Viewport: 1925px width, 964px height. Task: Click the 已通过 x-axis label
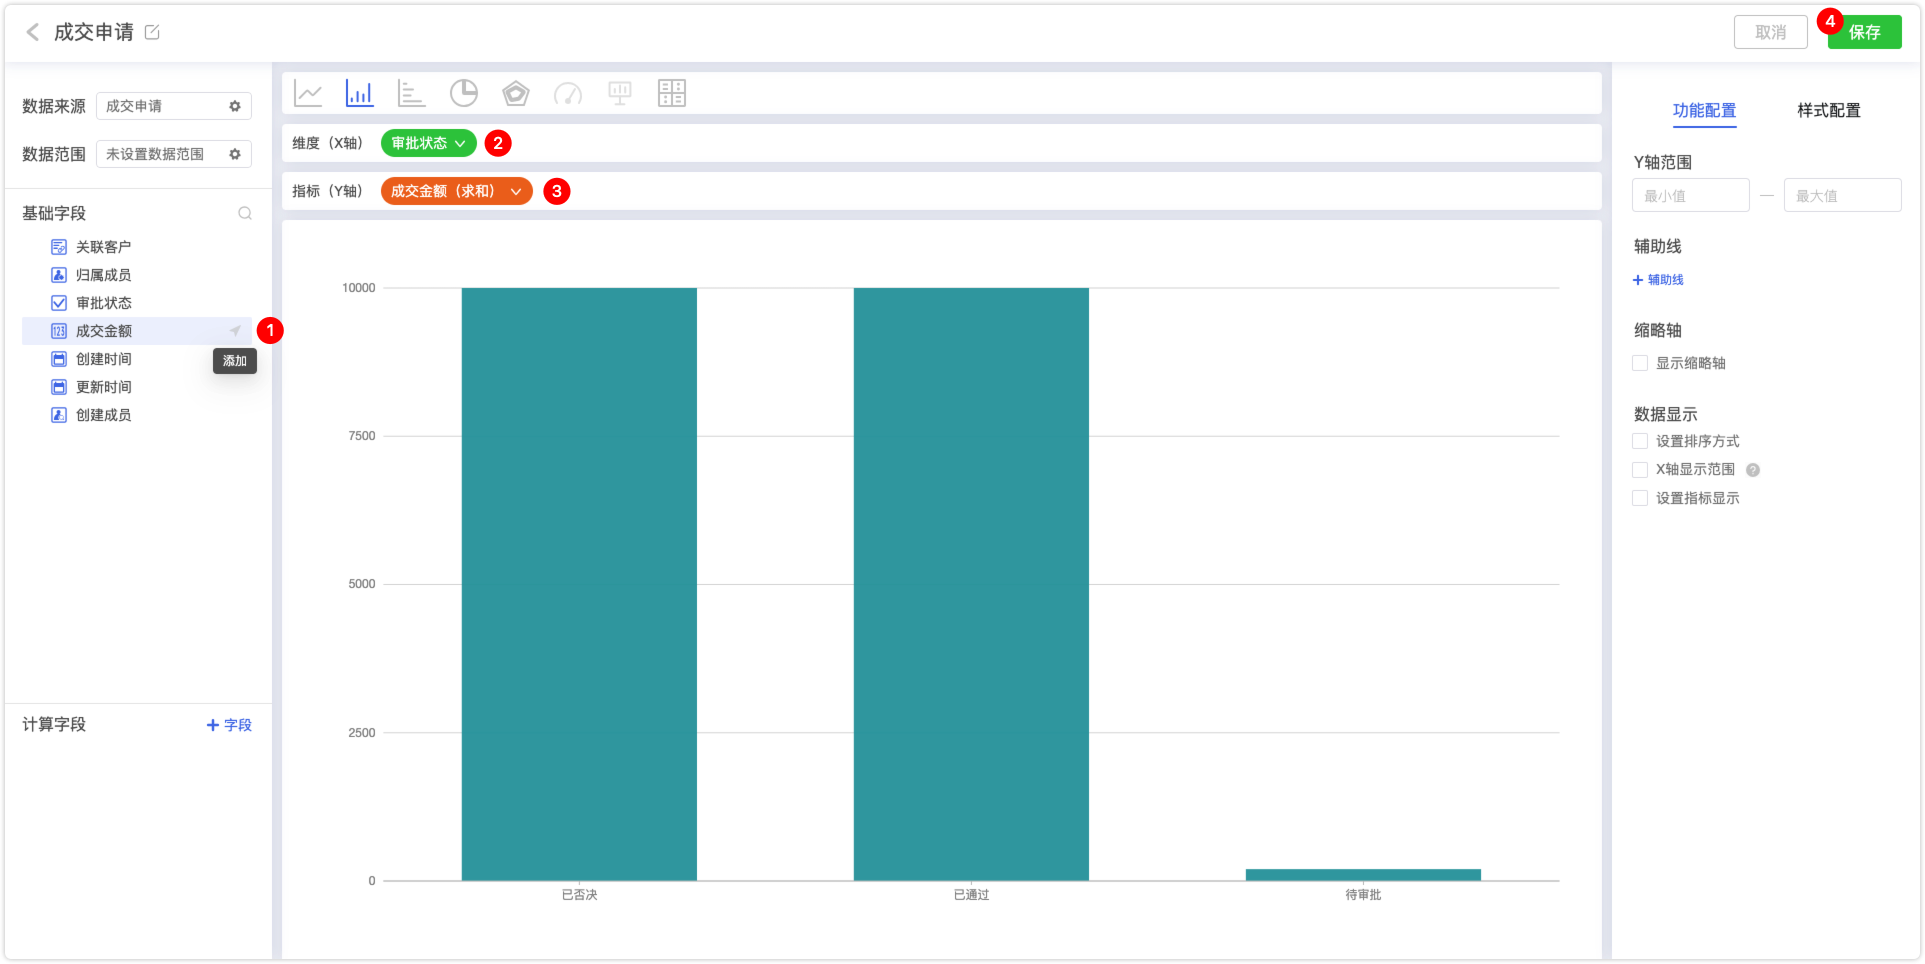pos(971,895)
